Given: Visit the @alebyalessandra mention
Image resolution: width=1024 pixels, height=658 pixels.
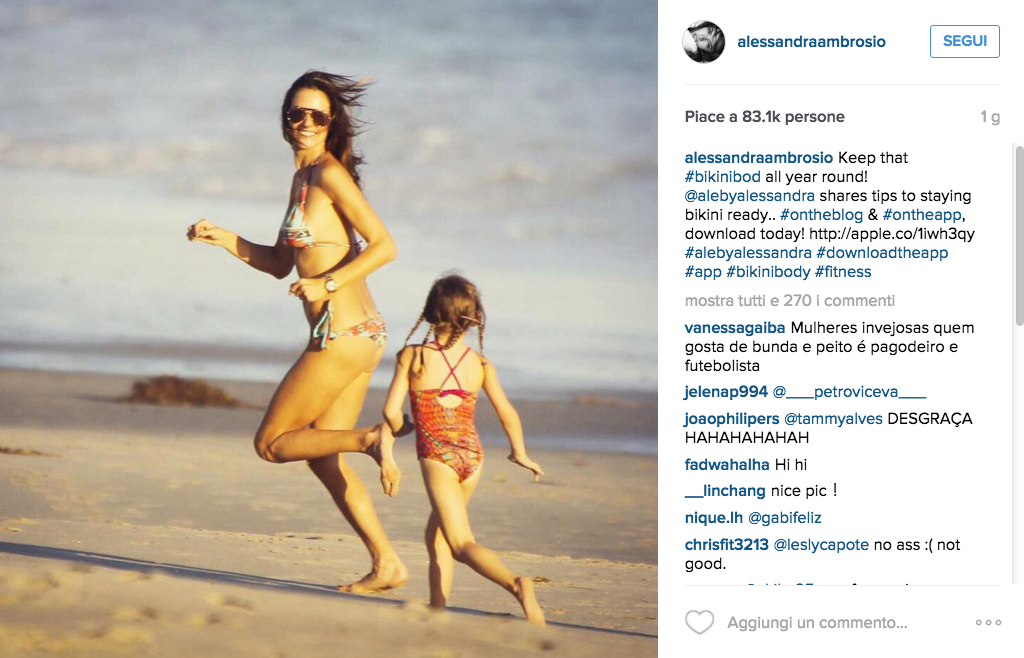Looking at the screenshot, I should 750,196.
